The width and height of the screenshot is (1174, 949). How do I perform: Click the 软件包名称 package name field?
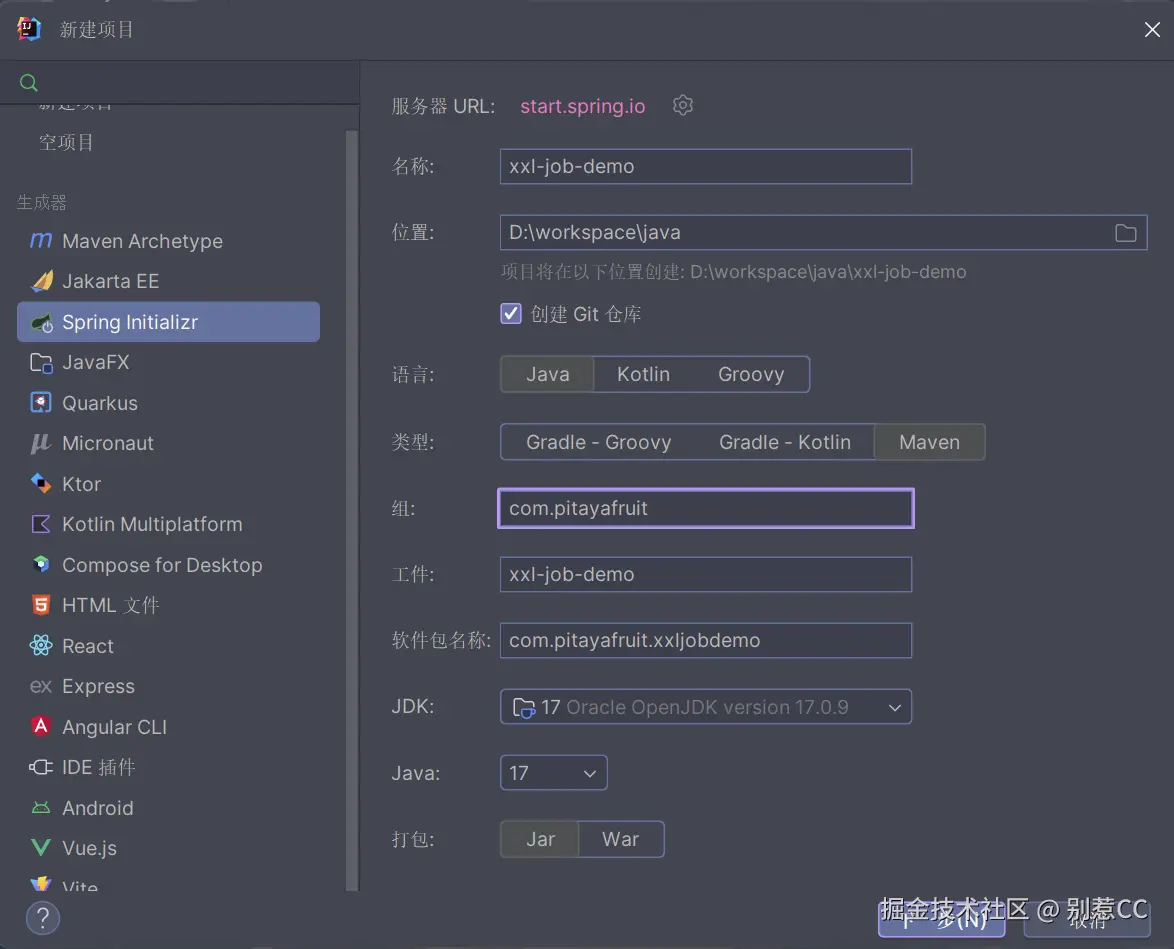(x=705, y=640)
